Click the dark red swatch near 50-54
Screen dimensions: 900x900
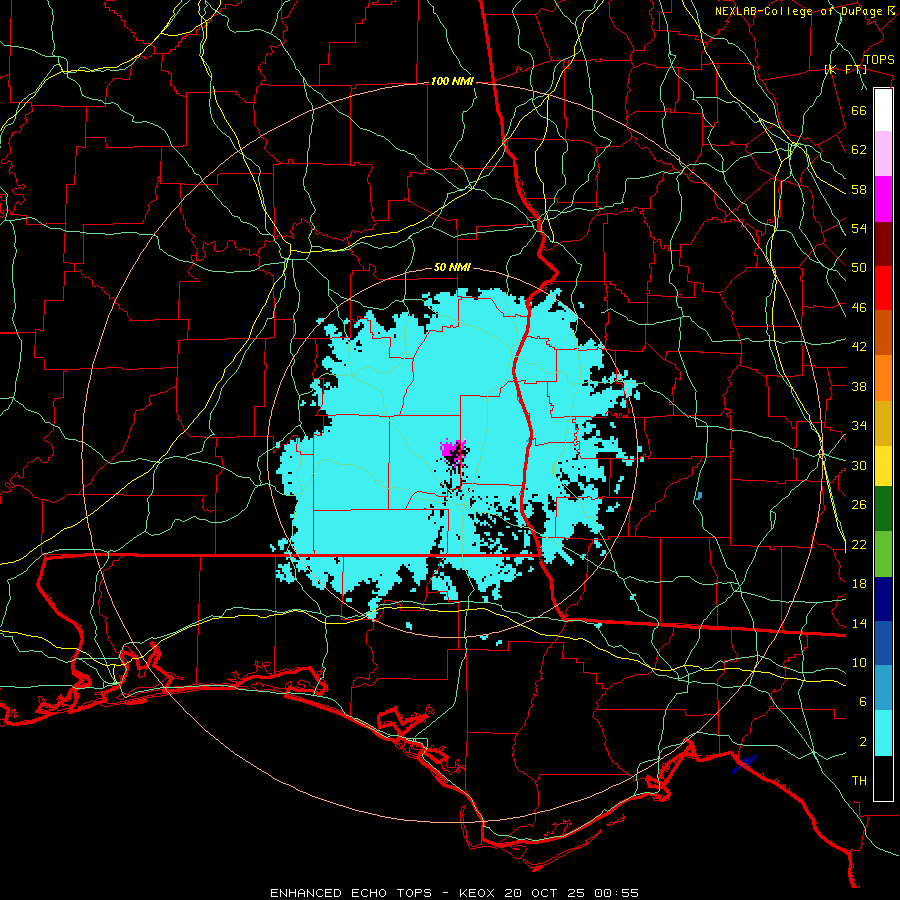(883, 244)
